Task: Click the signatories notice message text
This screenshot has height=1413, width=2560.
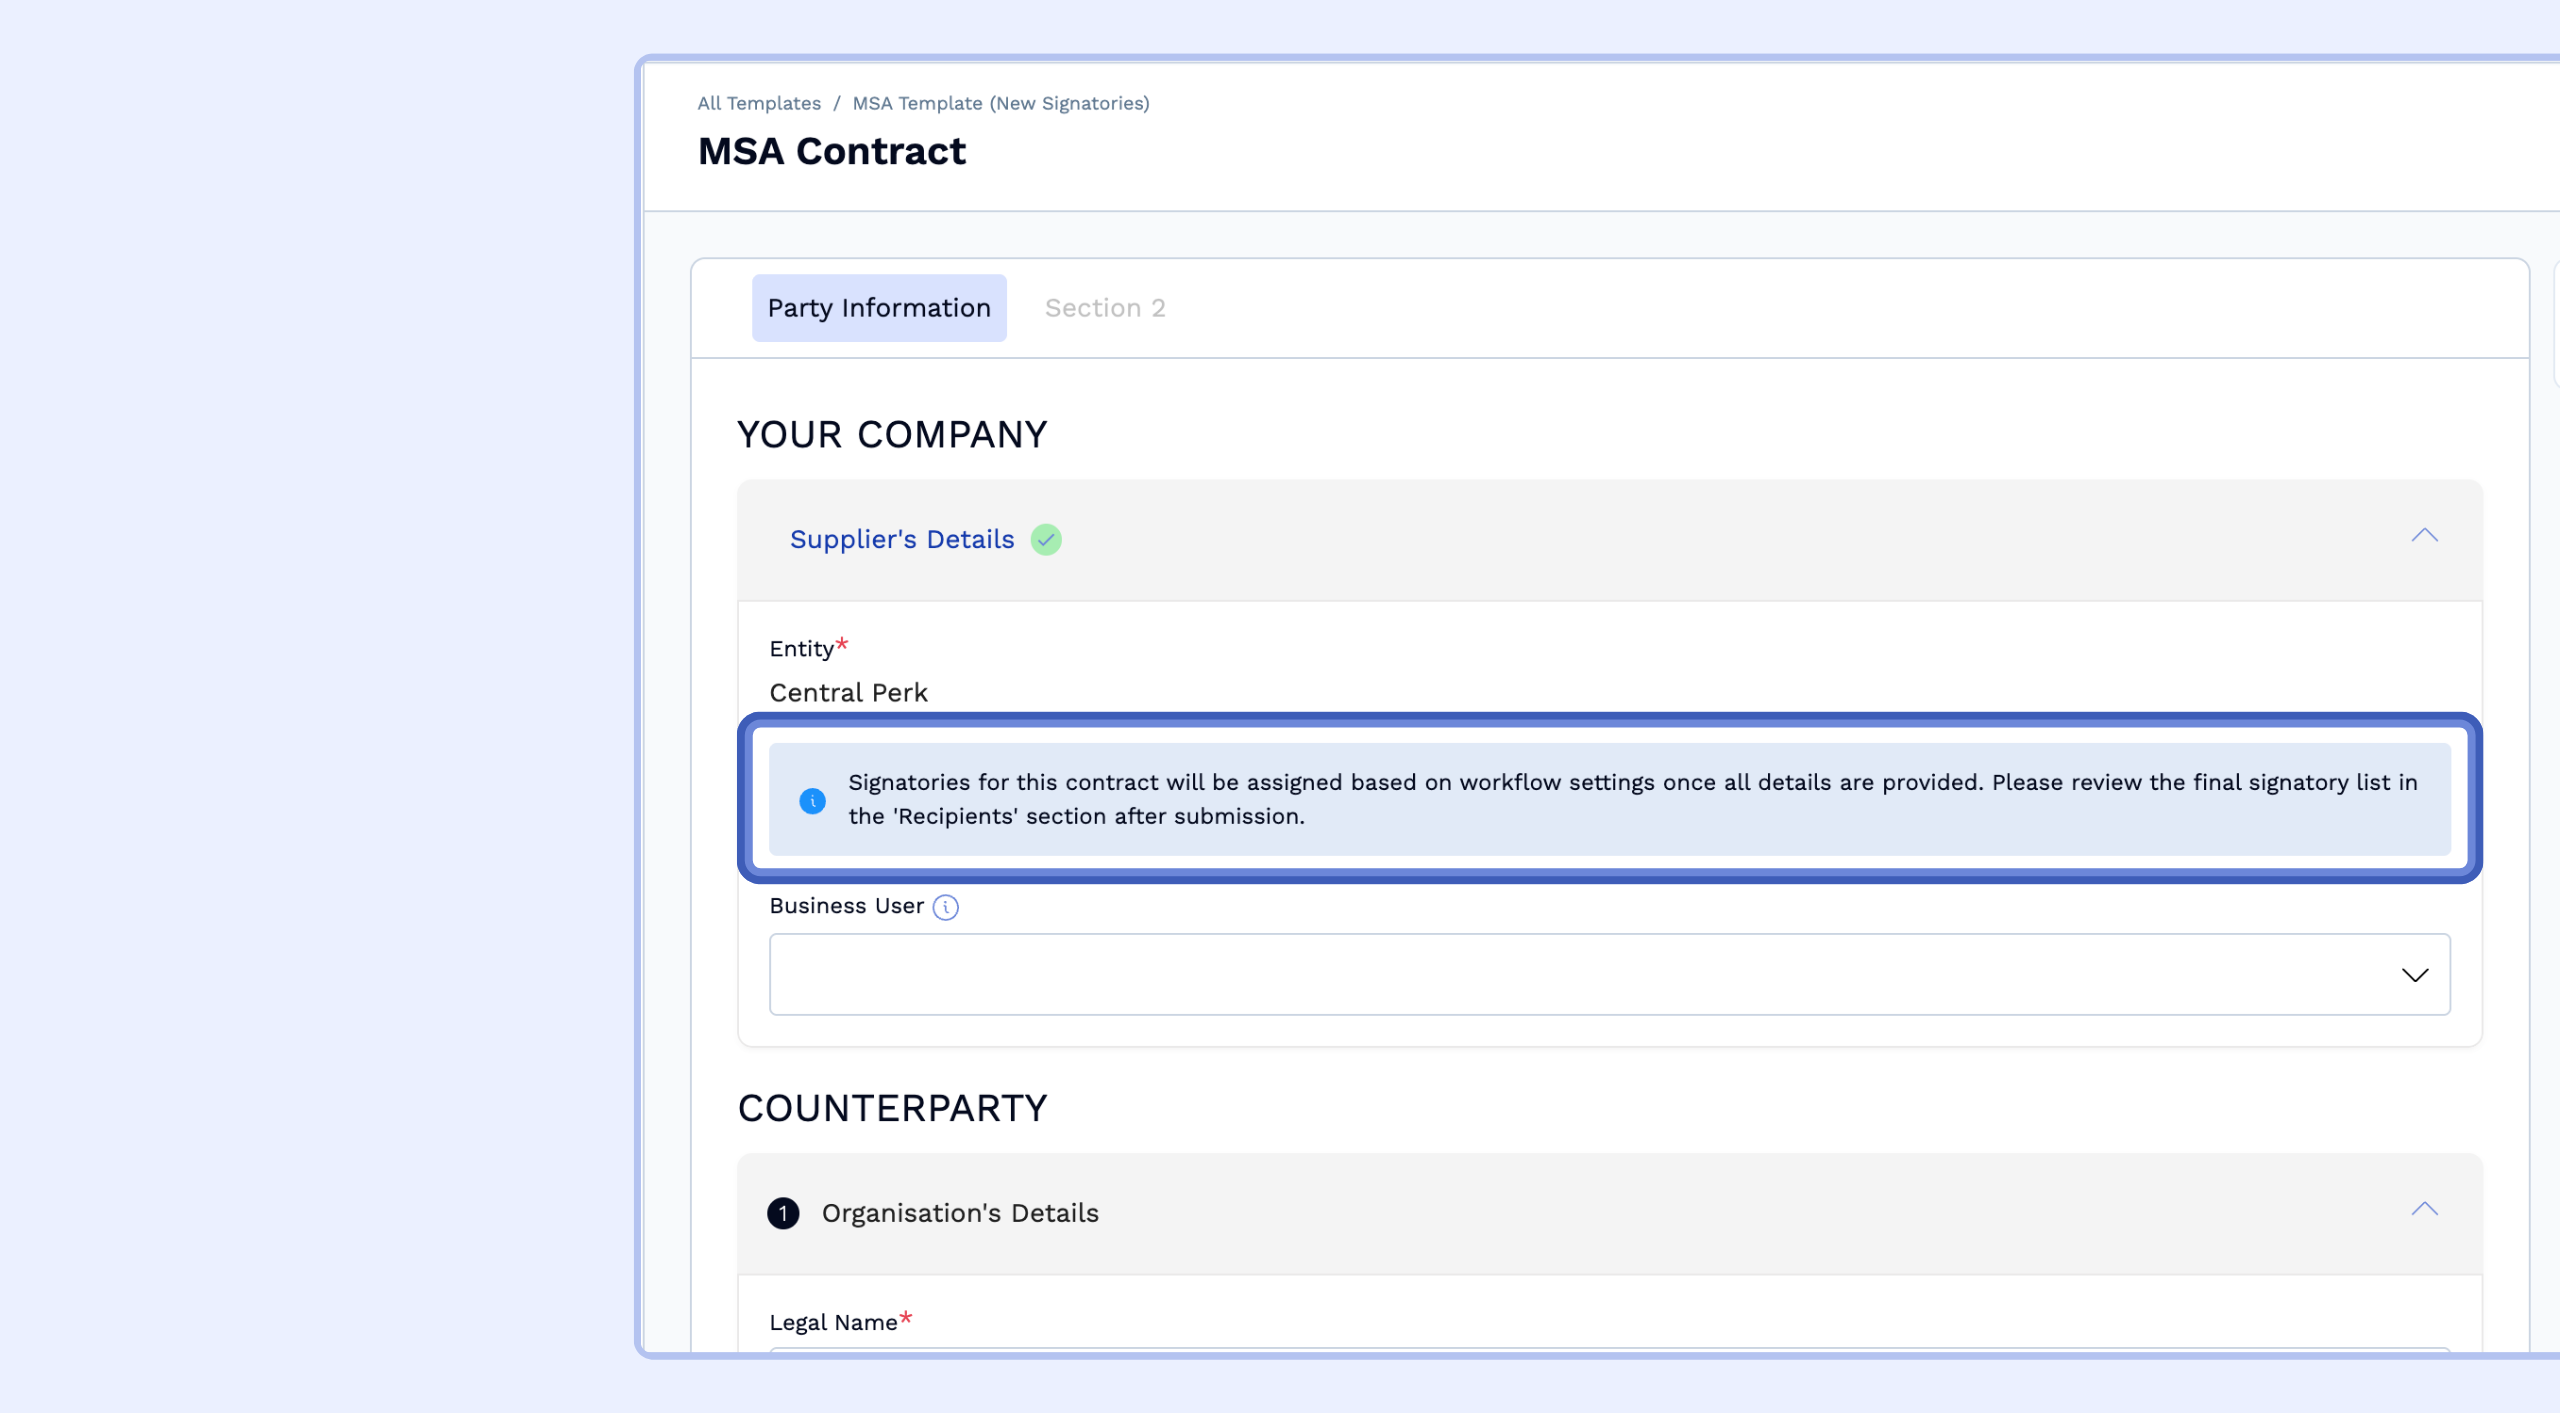Action: tap(1630, 799)
